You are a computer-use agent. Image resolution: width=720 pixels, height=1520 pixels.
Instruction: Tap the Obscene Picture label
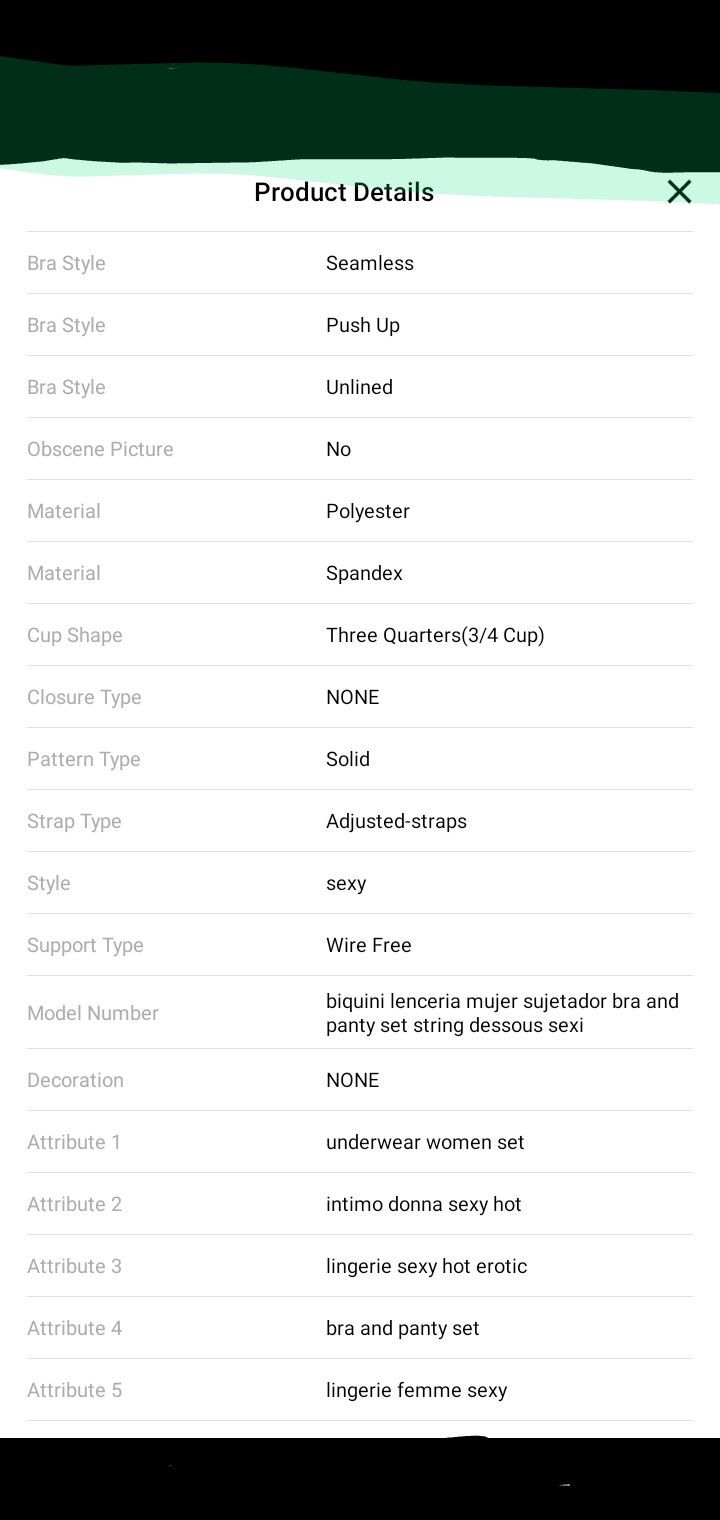click(x=100, y=449)
